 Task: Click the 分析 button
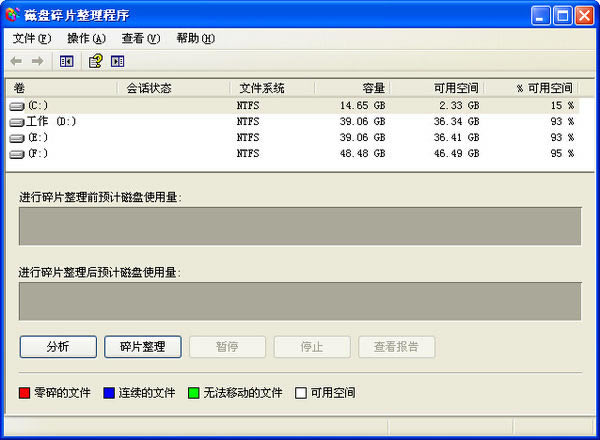point(58,347)
